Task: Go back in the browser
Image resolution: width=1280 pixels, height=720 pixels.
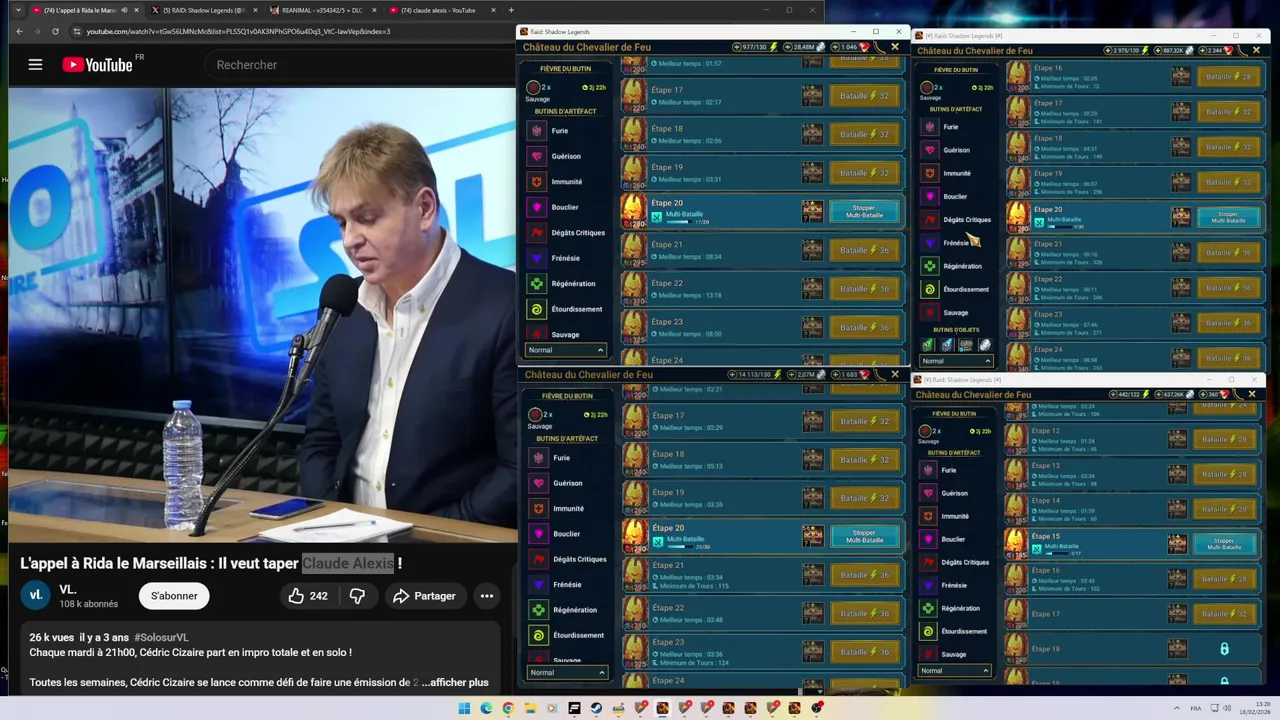Action: click(19, 31)
